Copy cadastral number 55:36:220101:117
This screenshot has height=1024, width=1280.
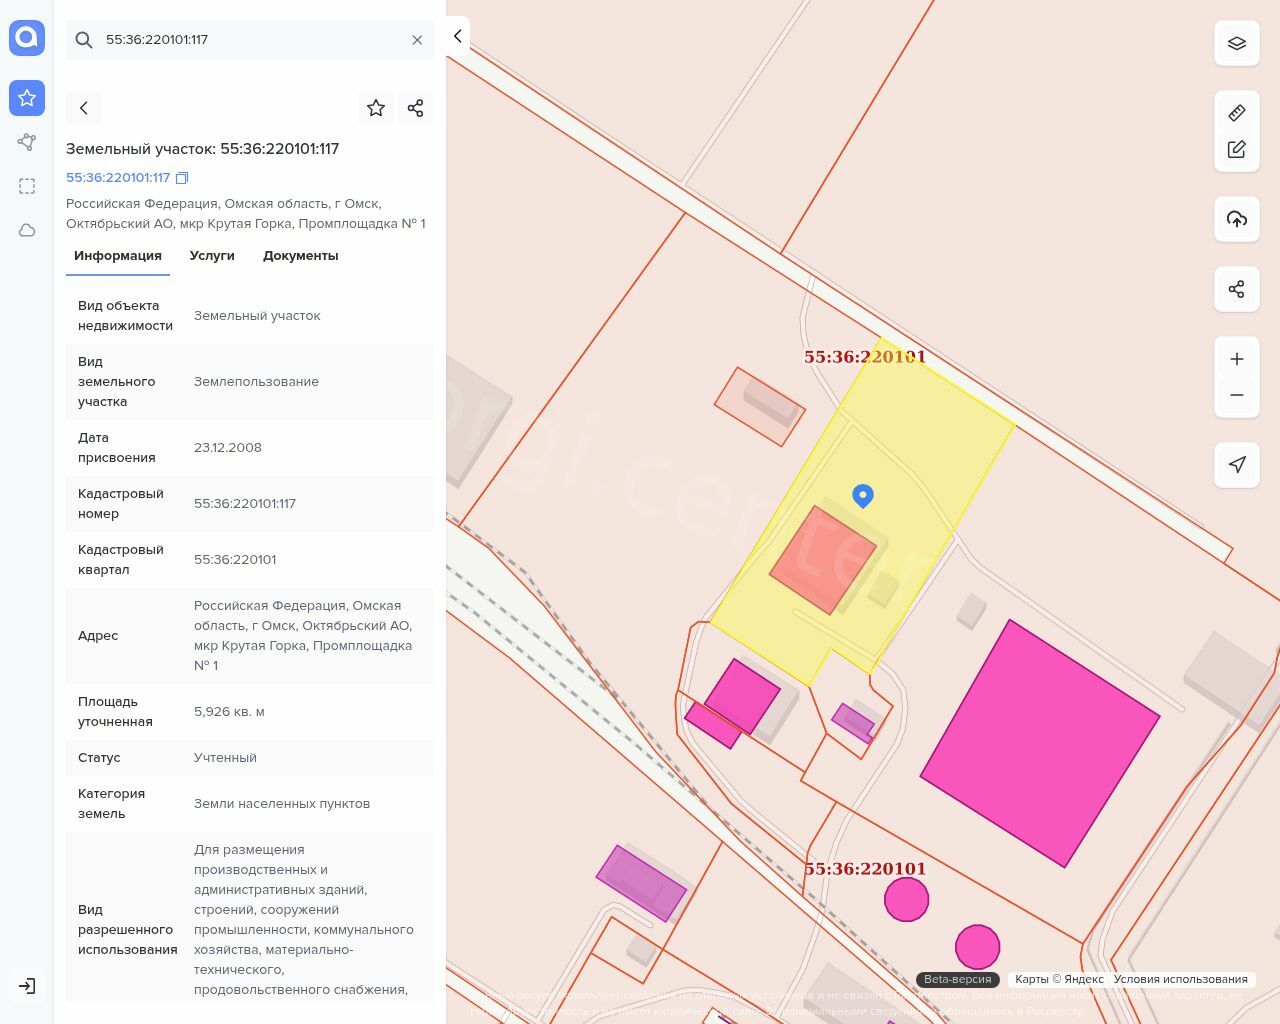182,178
